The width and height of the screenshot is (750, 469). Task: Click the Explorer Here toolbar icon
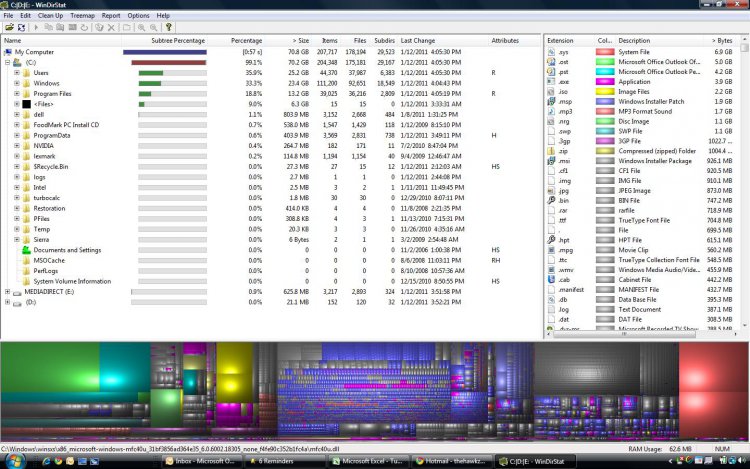60,28
